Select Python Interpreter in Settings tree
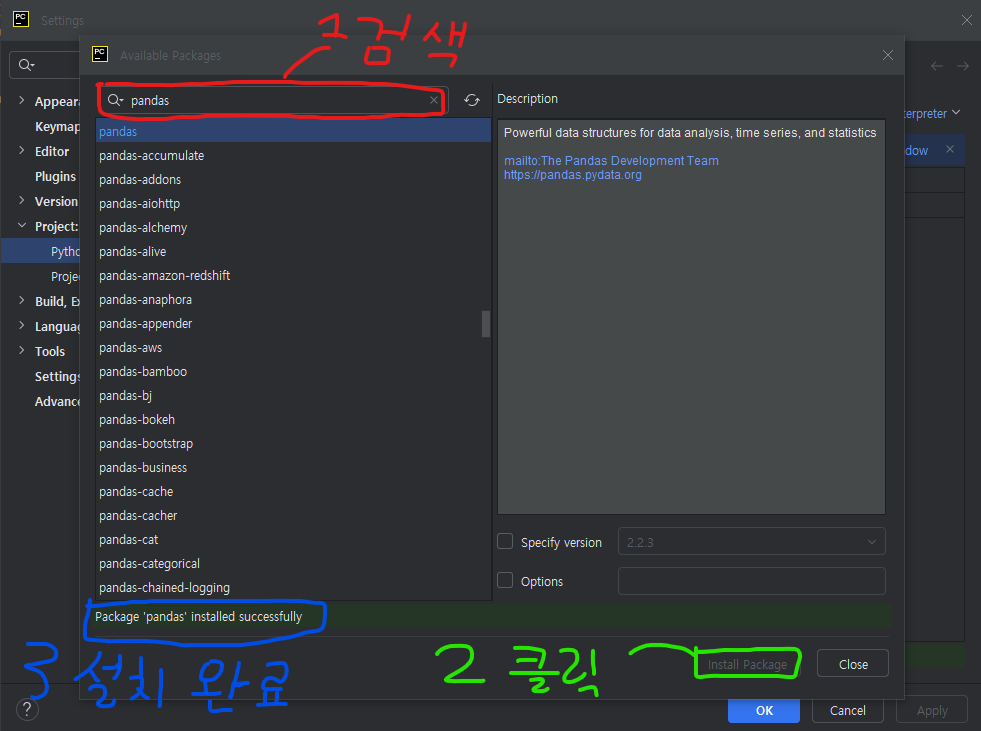Viewport: 981px width, 731px height. (x=65, y=252)
